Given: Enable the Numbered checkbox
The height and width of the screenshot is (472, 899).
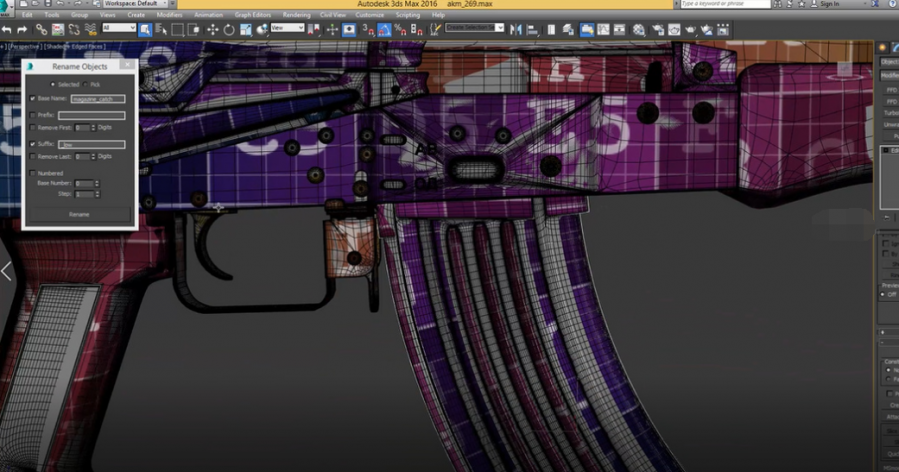Looking at the screenshot, I should point(32,173).
